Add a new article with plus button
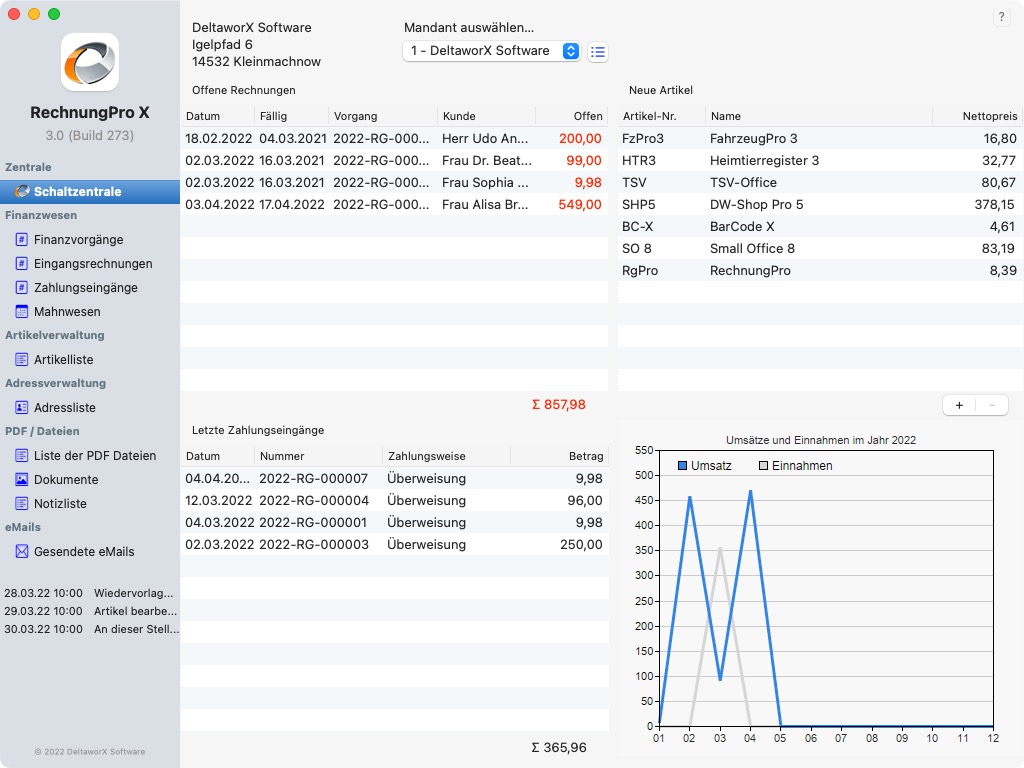 (x=959, y=405)
